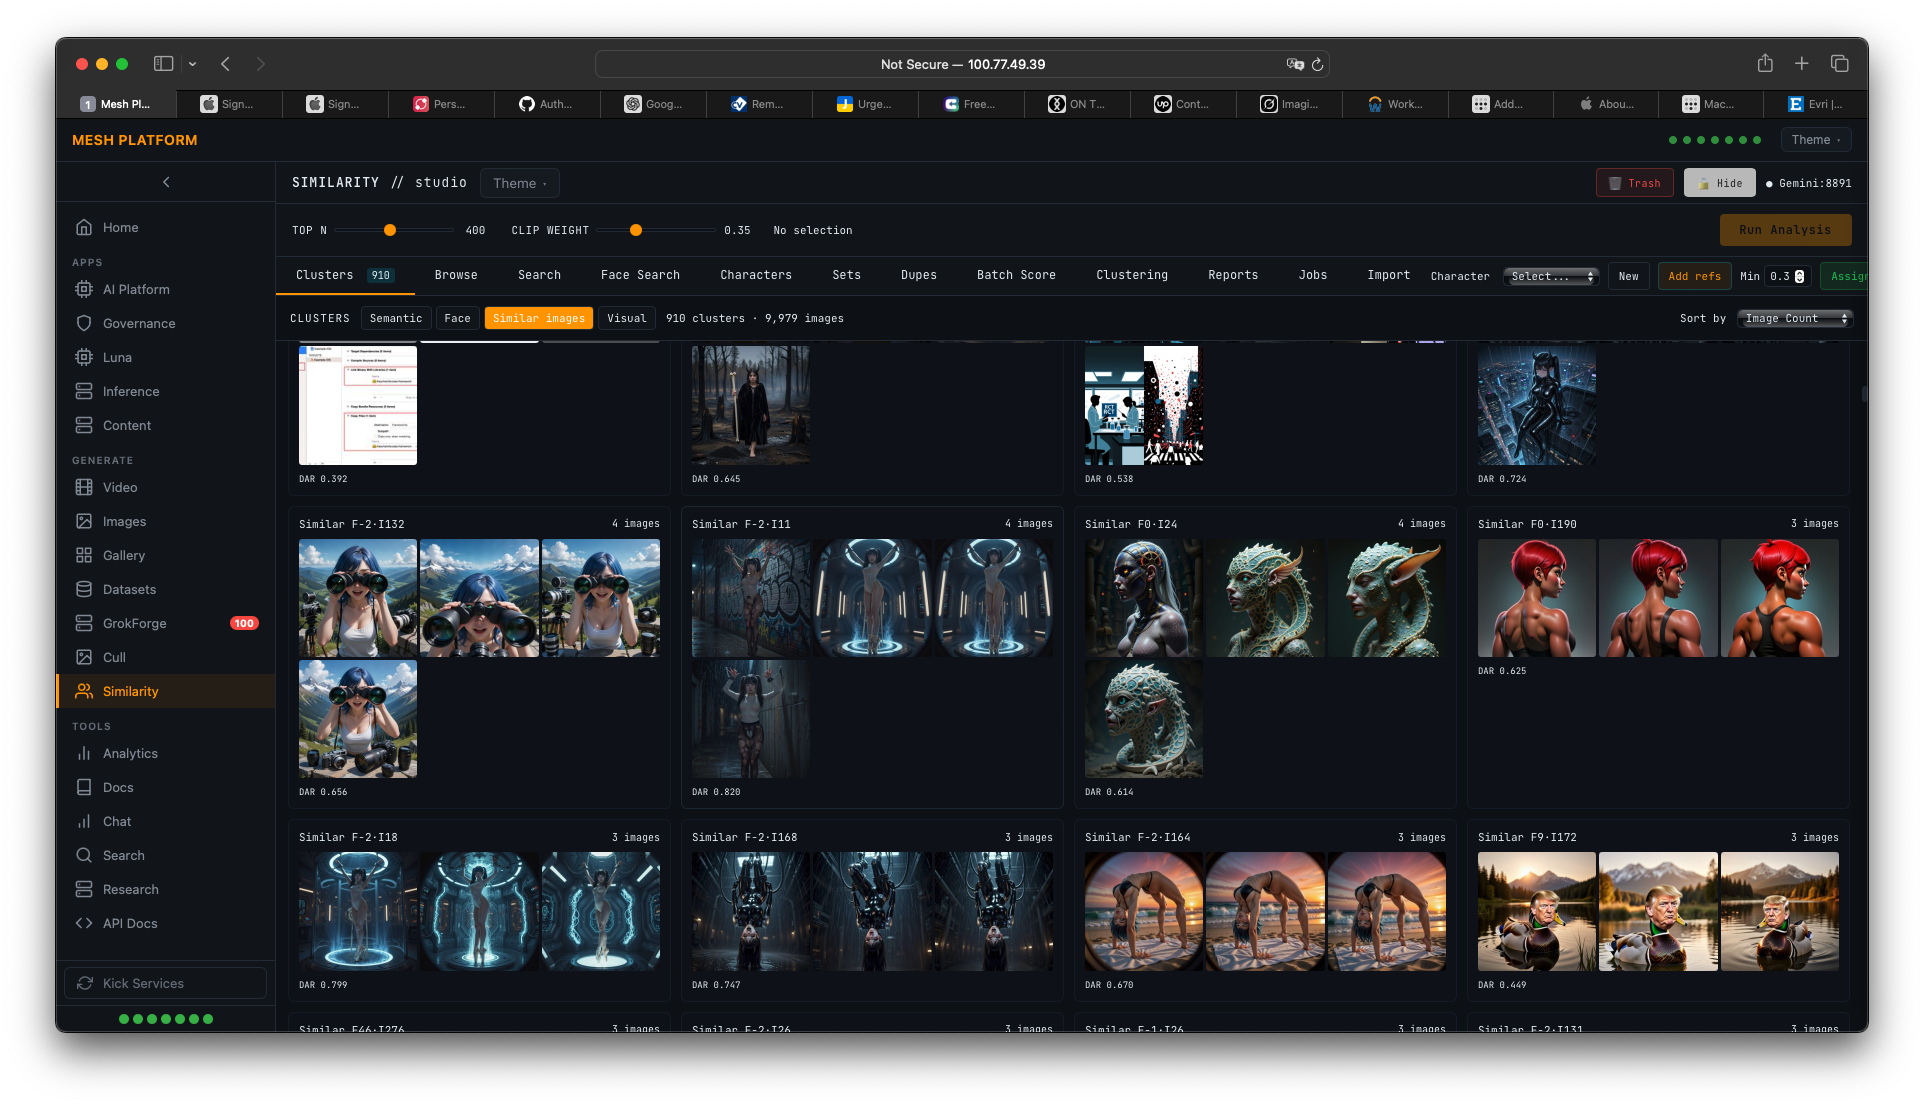Select Governance from the sidebar
This screenshot has width=1924, height=1106.
[138, 323]
